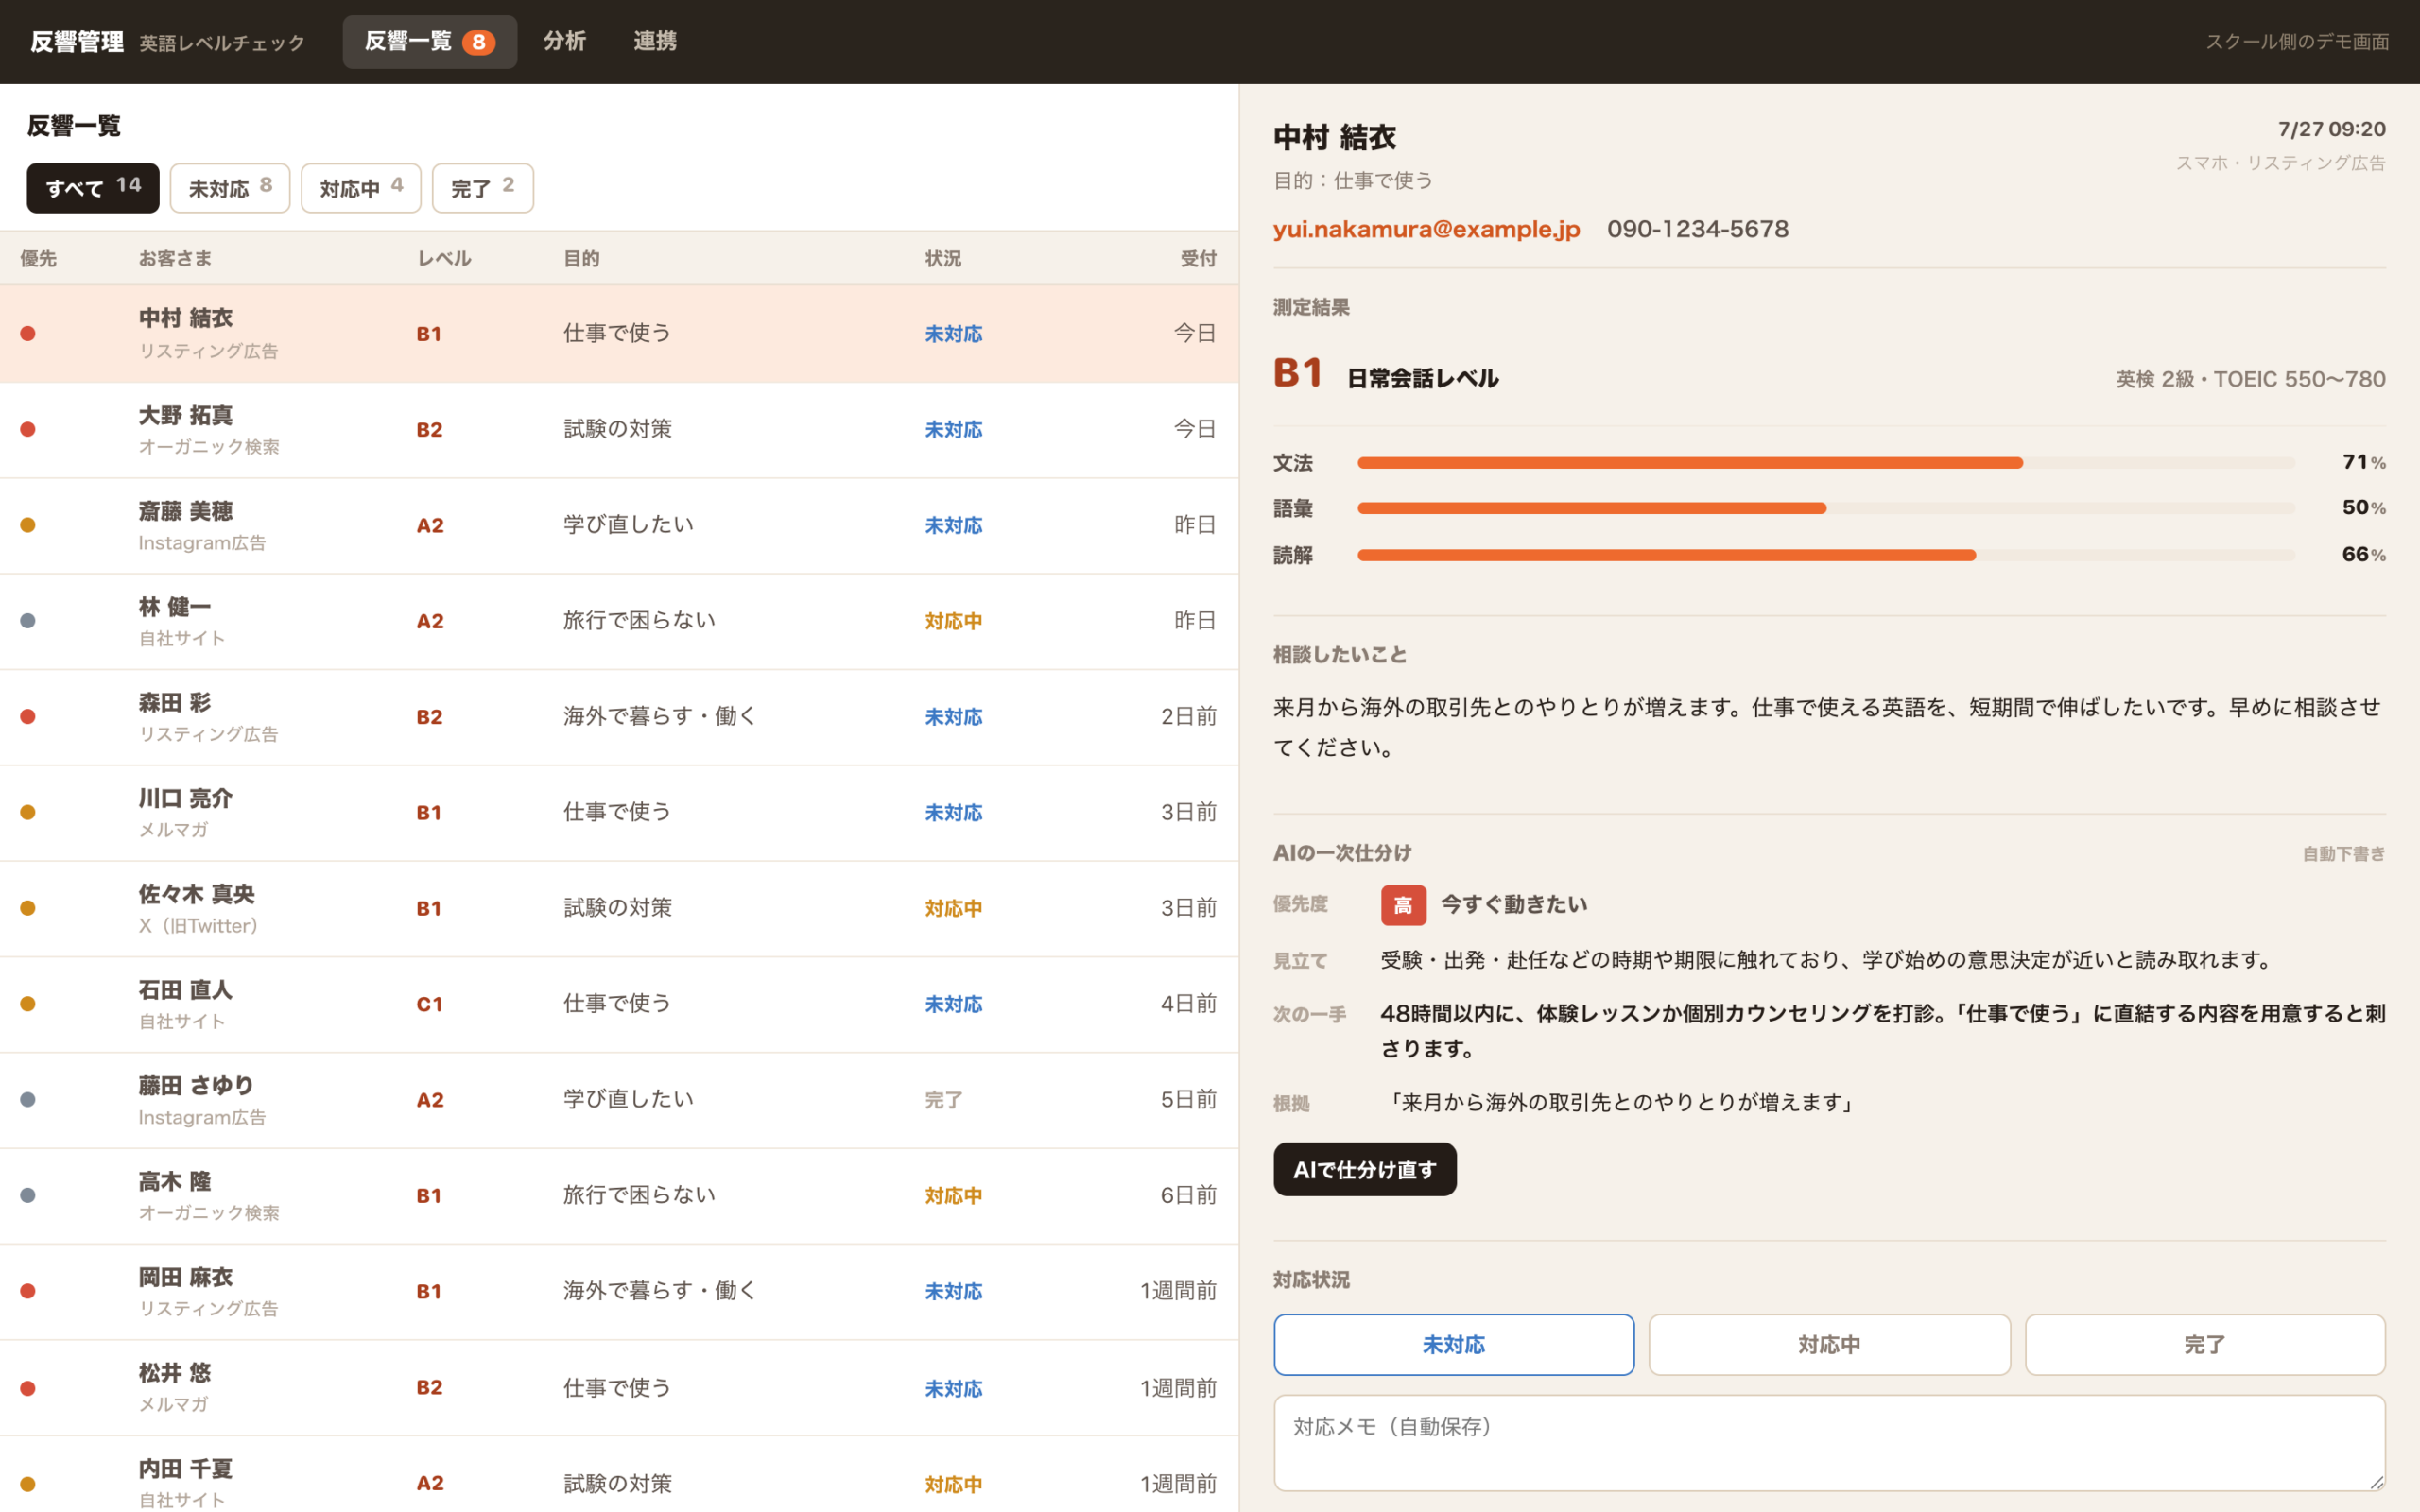Screen dimensions: 2420x1512
Task: Open the 林 健一 entry
Action: coord(619,621)
